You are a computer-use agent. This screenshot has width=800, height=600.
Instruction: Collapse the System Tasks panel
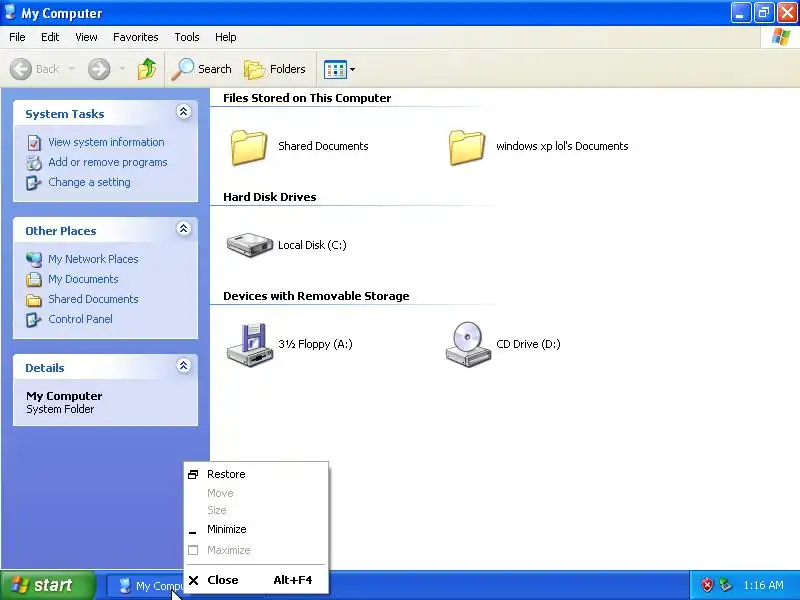pos(184,112)
